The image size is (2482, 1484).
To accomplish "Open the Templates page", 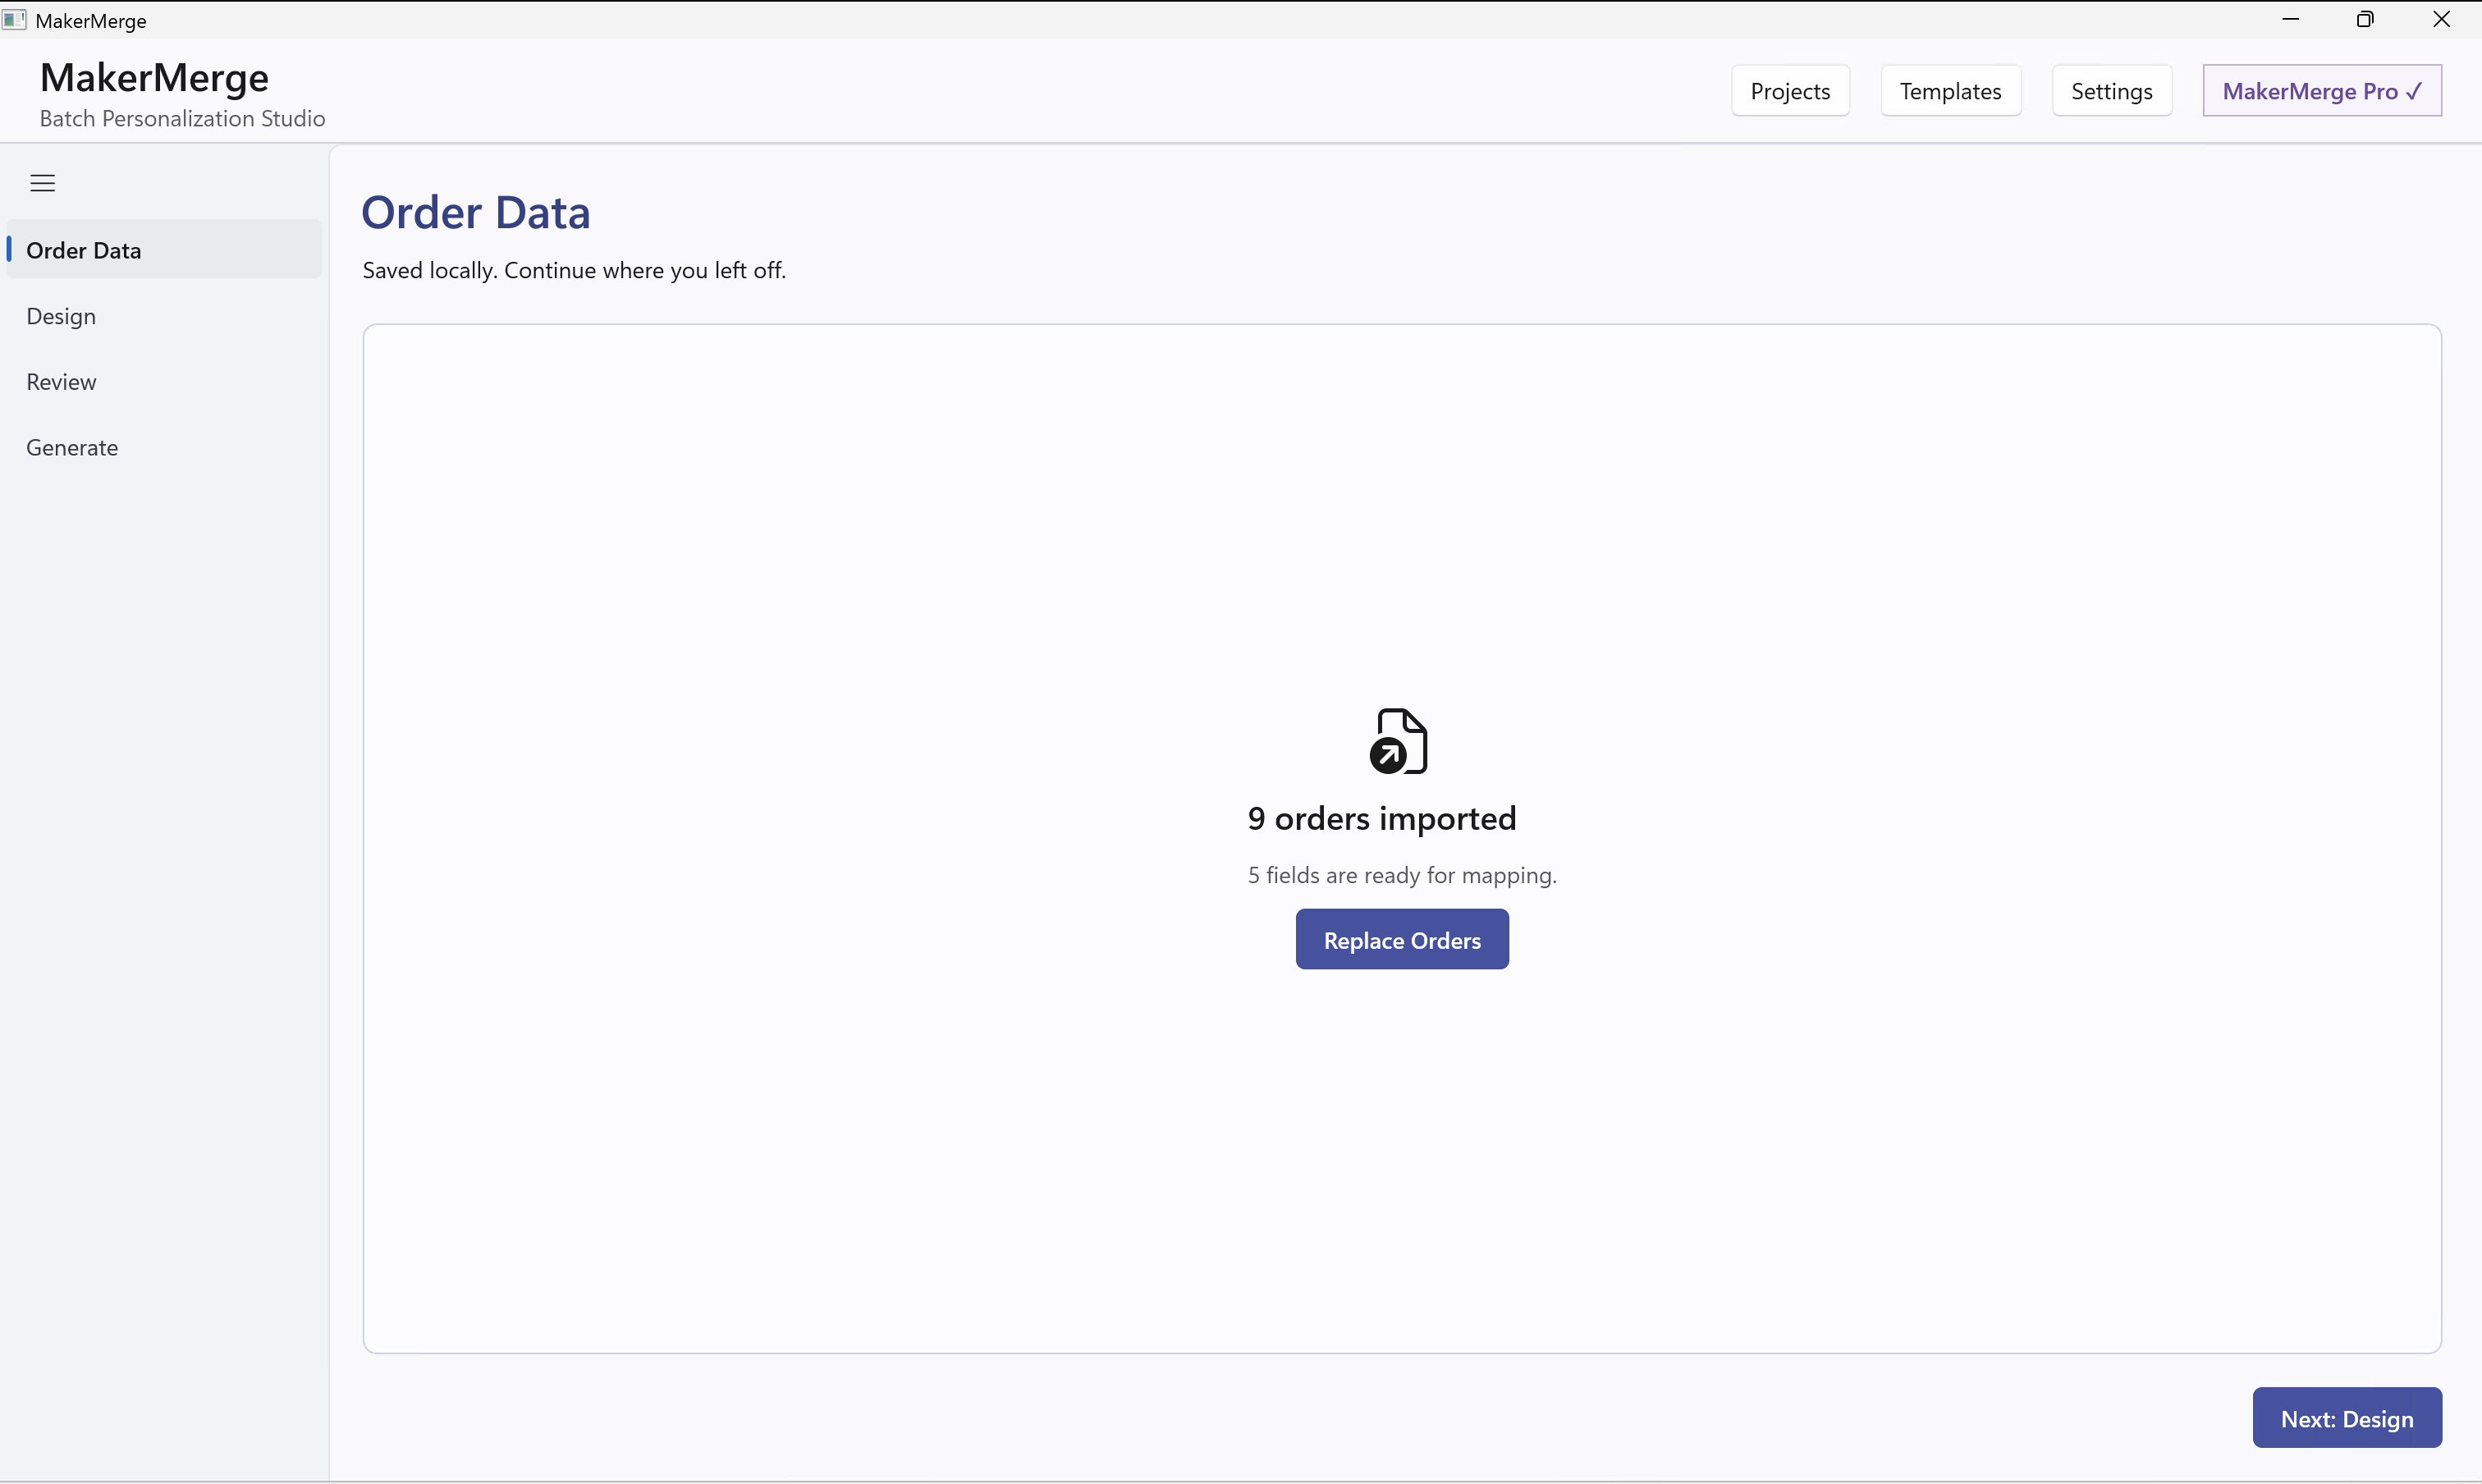I will point(1950,91).
